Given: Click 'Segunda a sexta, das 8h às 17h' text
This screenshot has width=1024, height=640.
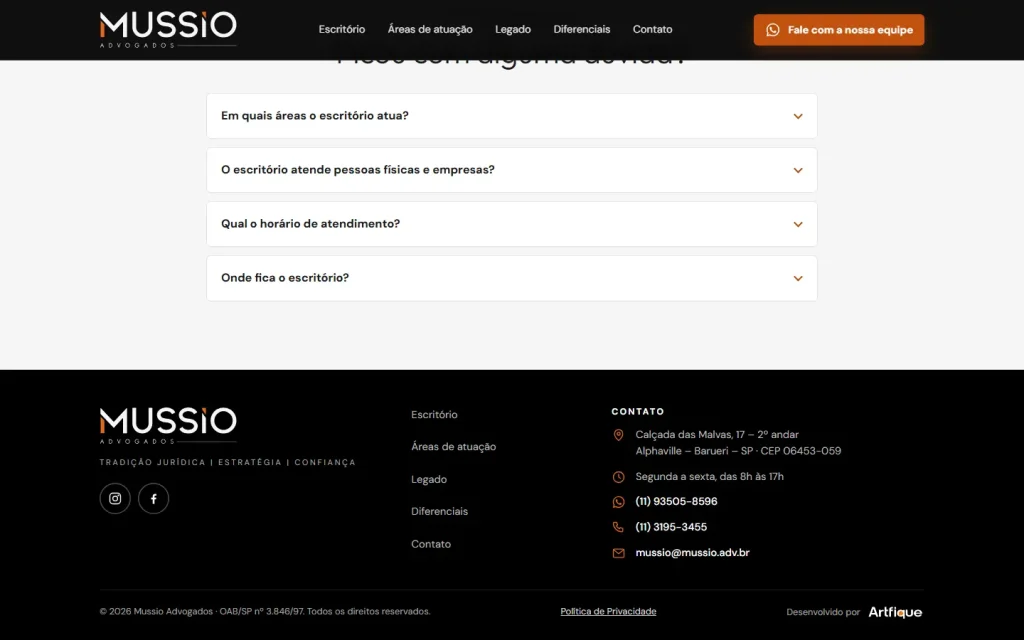Looking at the screenshot, I should click(709, 477).
